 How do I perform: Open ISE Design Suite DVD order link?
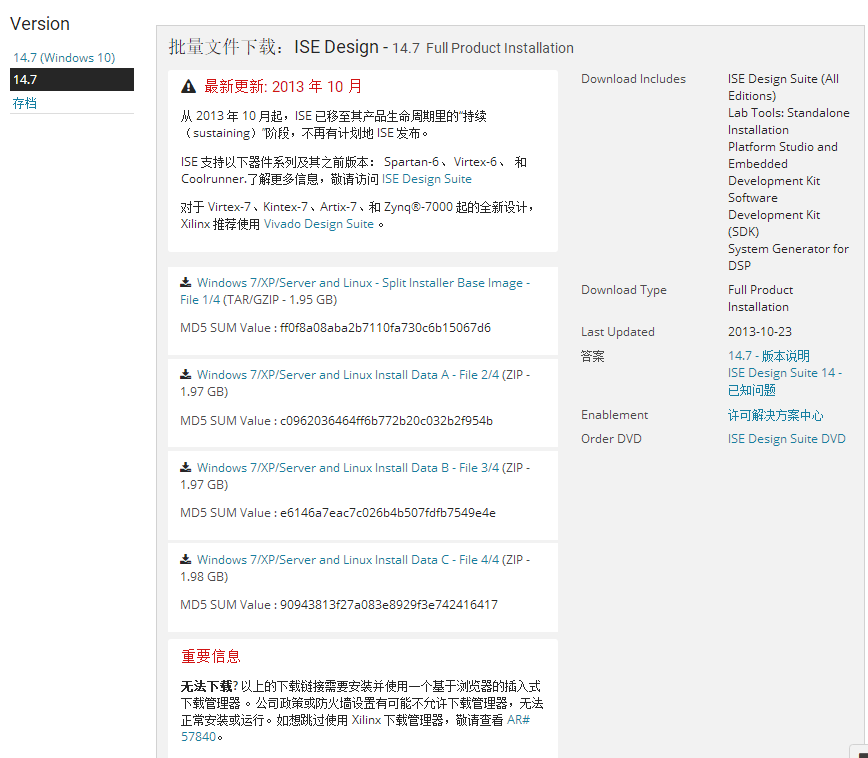click(x=786, y=439)
